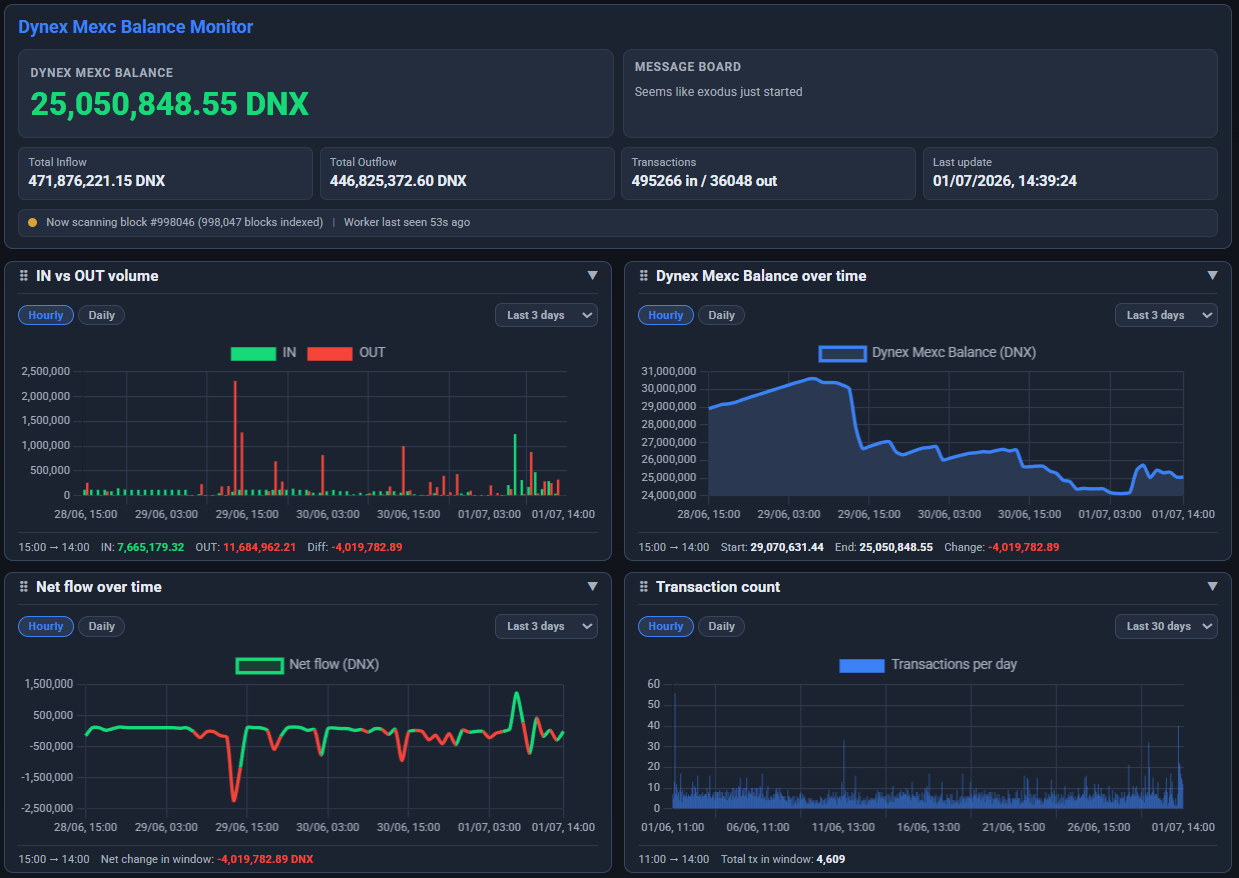Click the Total Inflow value 471,876,221.15 DNX
1239x878 pixels.
pos(97,181)
